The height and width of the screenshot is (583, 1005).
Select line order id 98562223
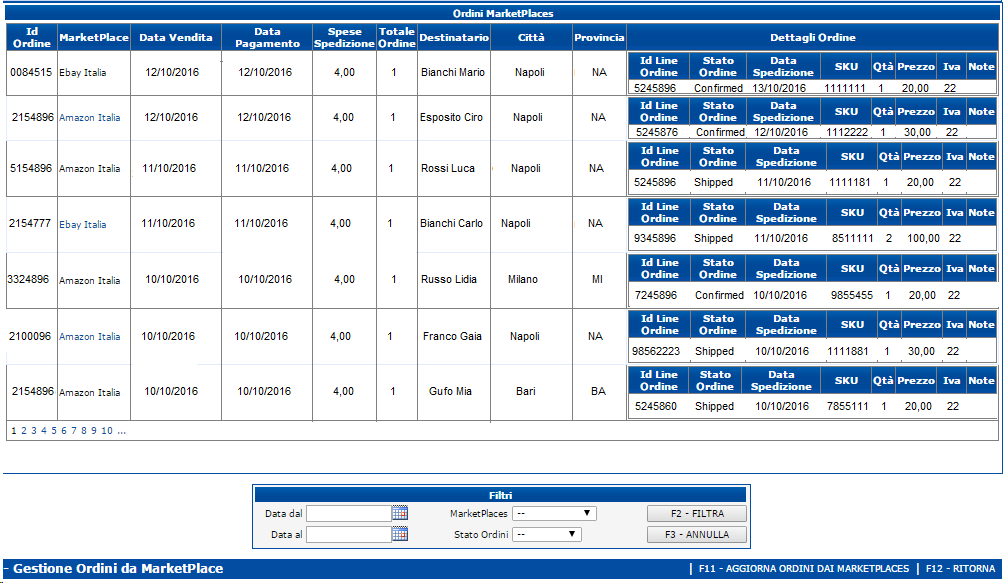(x=656, y=351)
